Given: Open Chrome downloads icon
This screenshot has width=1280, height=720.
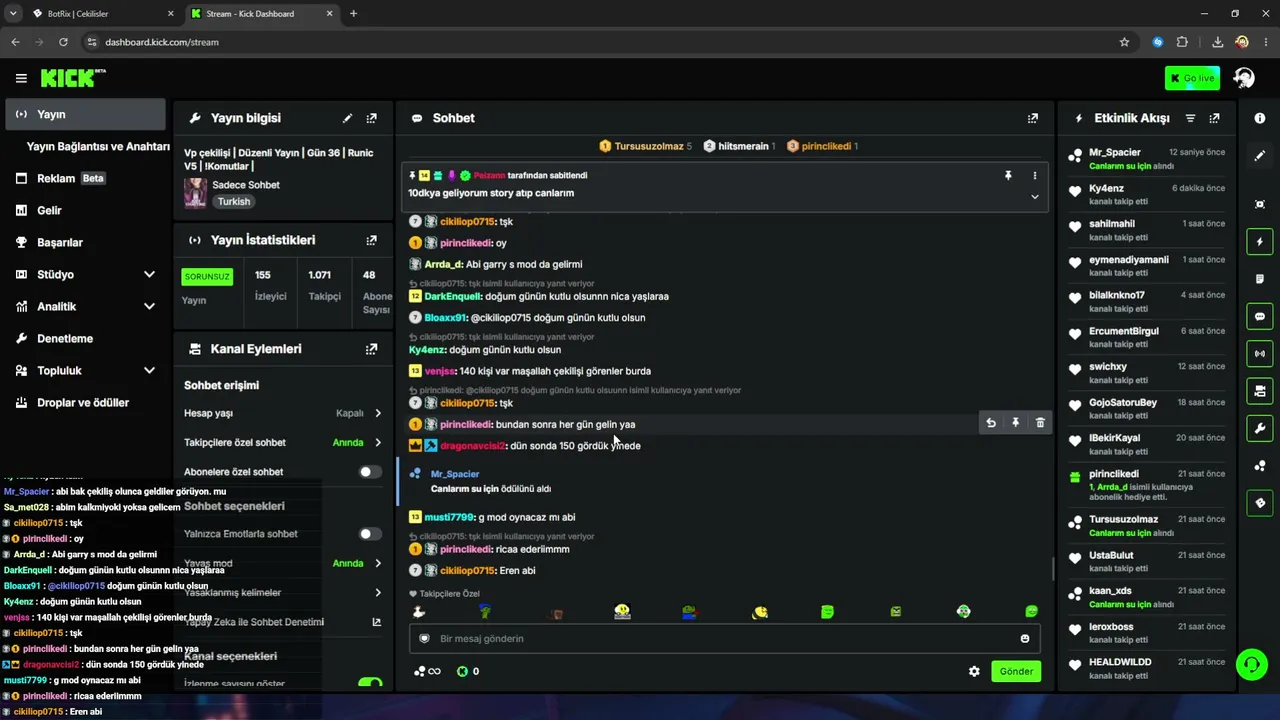Looking at the screenshot, I should pos(1217,42).
